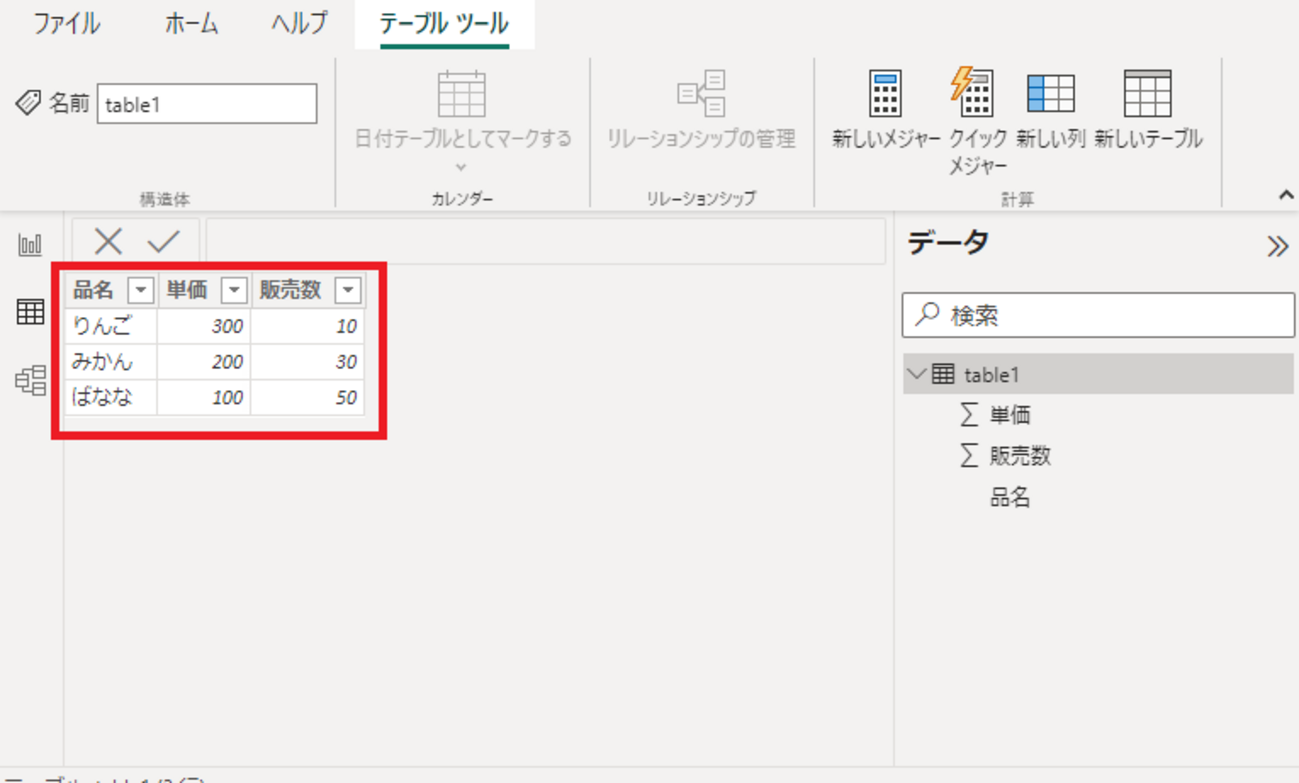The image size is (1299, 783).
Task: Click Mark as Date Table calendar icon
Action: point(462,94)
